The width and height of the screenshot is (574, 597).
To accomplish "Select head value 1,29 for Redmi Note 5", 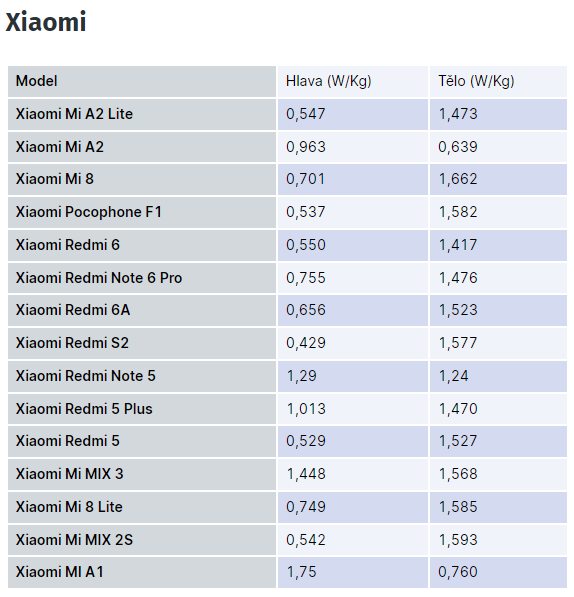I will [x=301, y=376].
